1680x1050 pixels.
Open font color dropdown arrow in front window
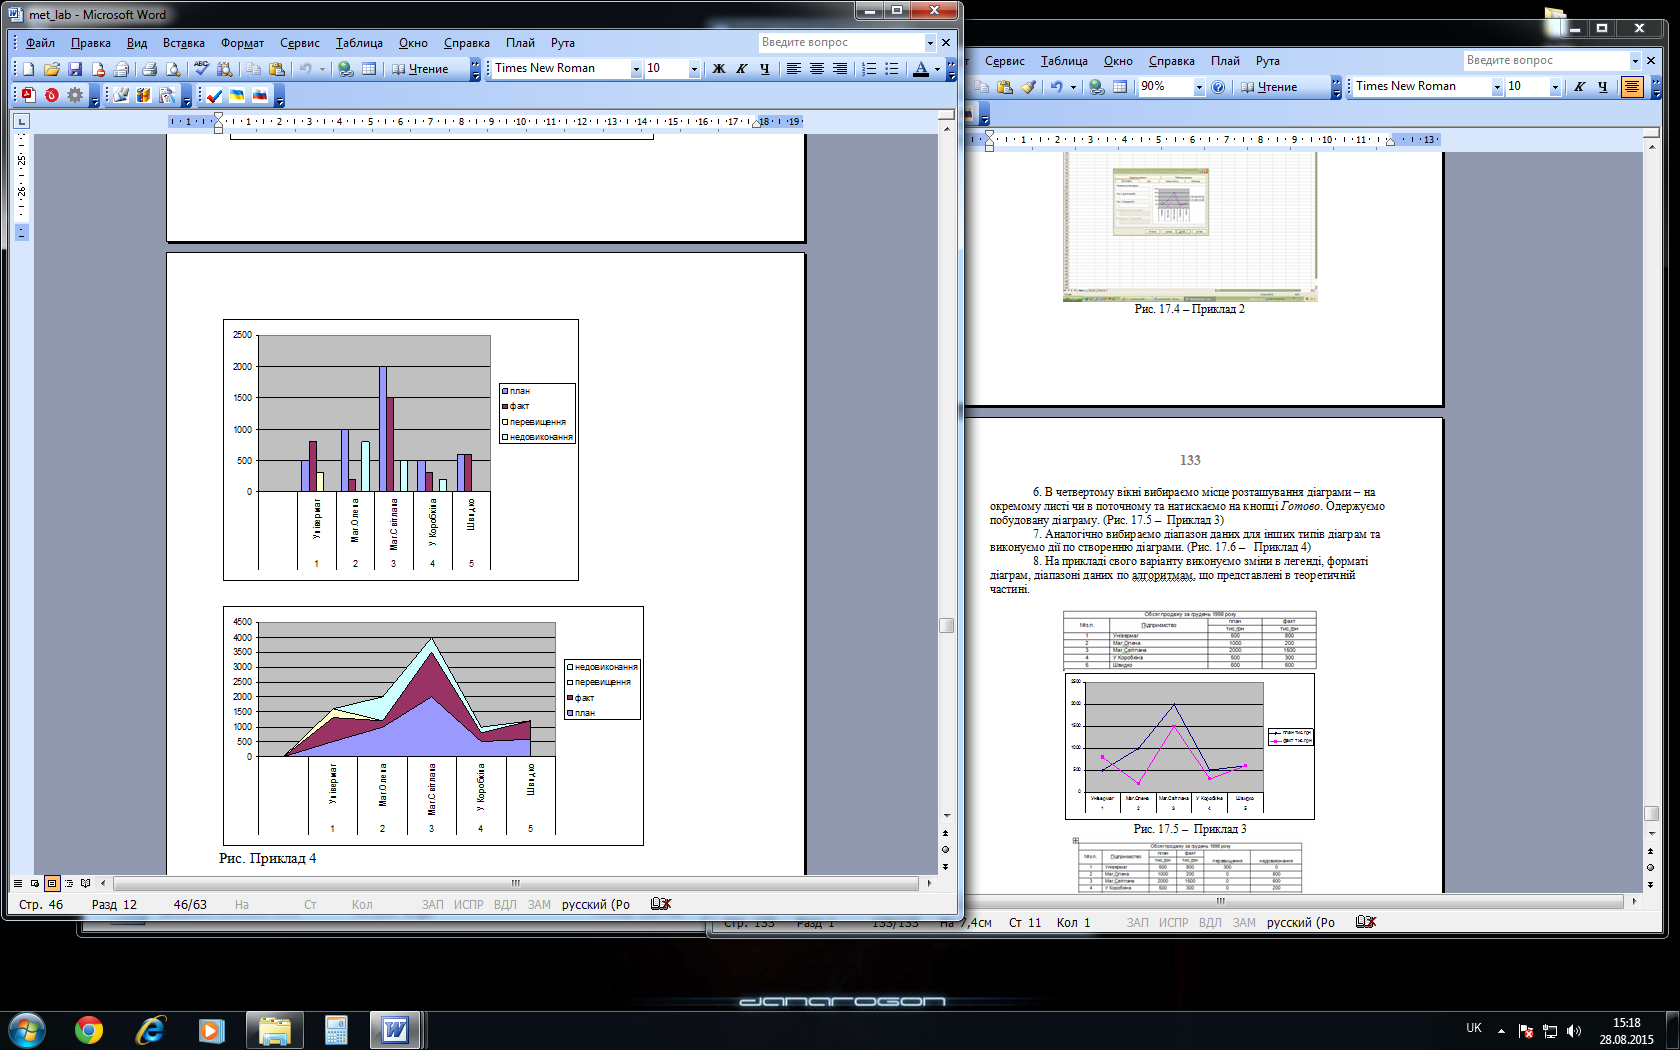(937, 69)
